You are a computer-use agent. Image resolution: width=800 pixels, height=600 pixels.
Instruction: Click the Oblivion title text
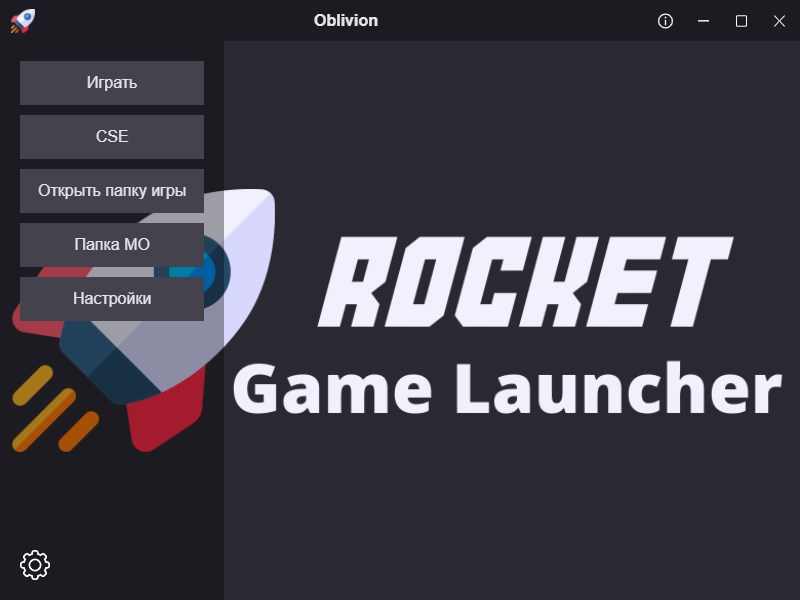click(x=346, y=20)
